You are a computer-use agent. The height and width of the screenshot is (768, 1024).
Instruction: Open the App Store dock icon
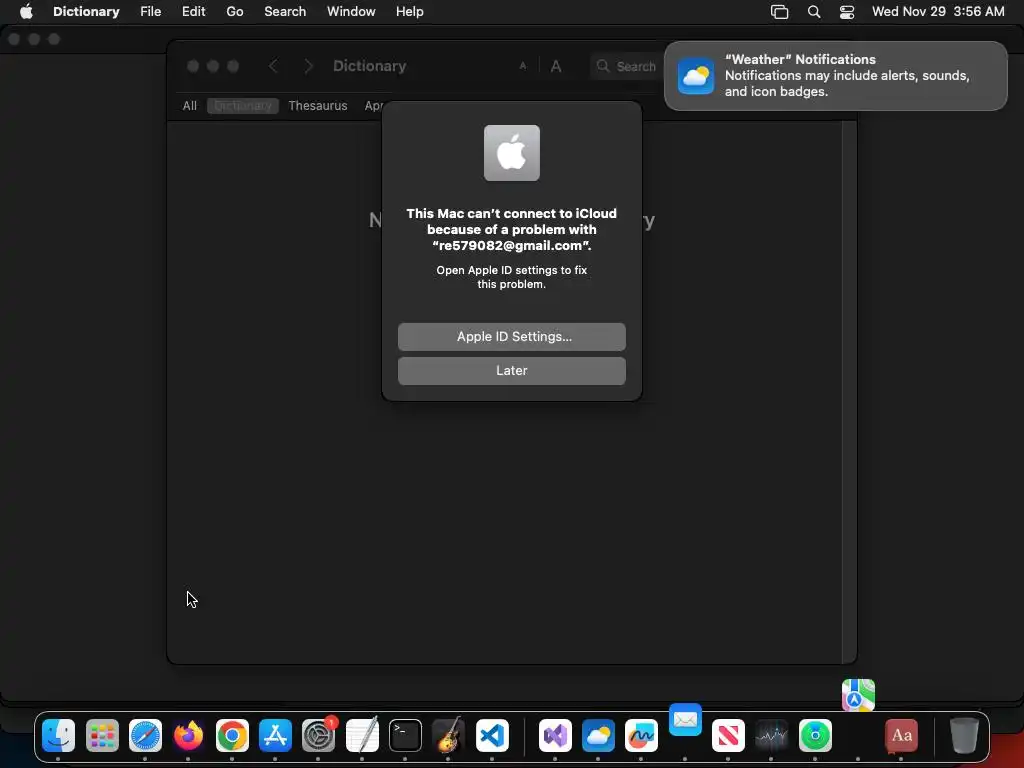(x=275, y=735)
